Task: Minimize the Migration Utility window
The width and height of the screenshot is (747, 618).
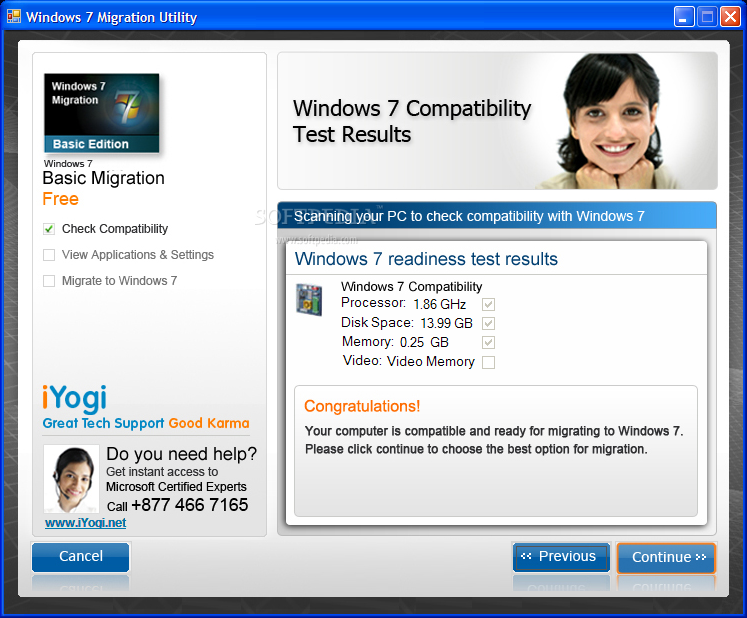Action: click(684, 17)
